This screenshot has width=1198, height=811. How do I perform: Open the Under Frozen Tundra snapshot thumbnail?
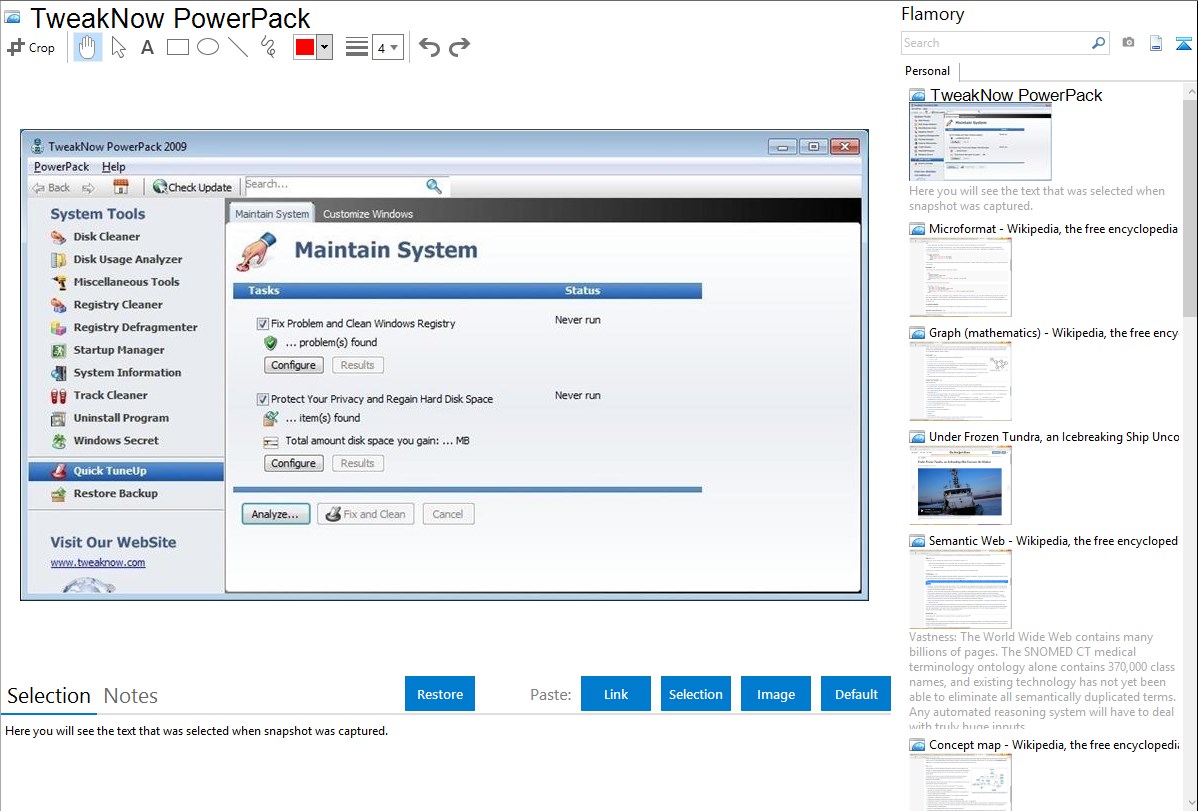(960, 485)
